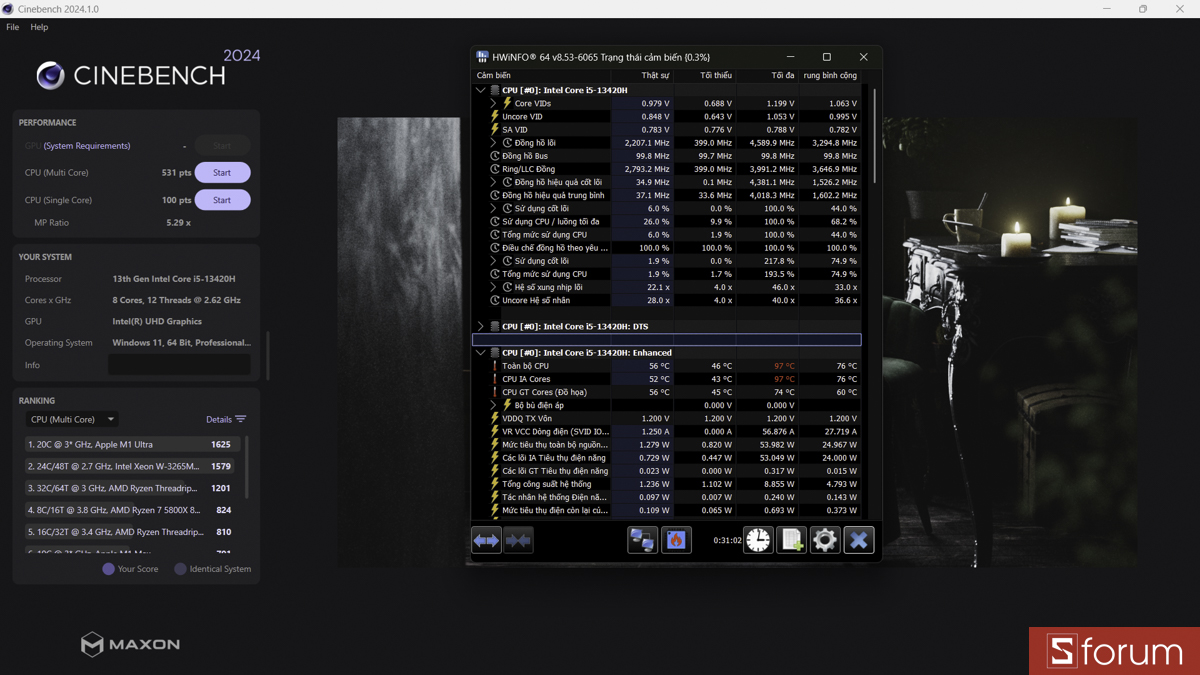Click the HWiNFO title bar app icon
This screenshot has height=675, width=1200.
point(483,57)
